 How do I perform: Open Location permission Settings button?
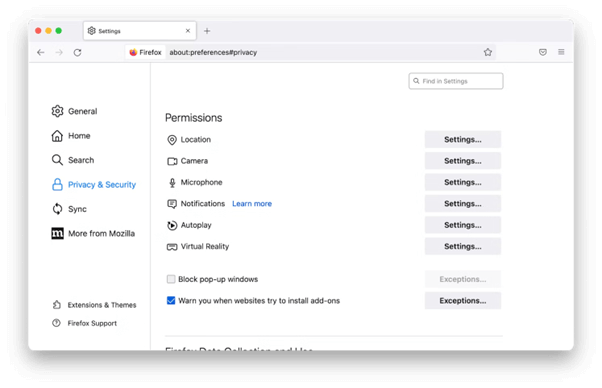tap(463, 139)
